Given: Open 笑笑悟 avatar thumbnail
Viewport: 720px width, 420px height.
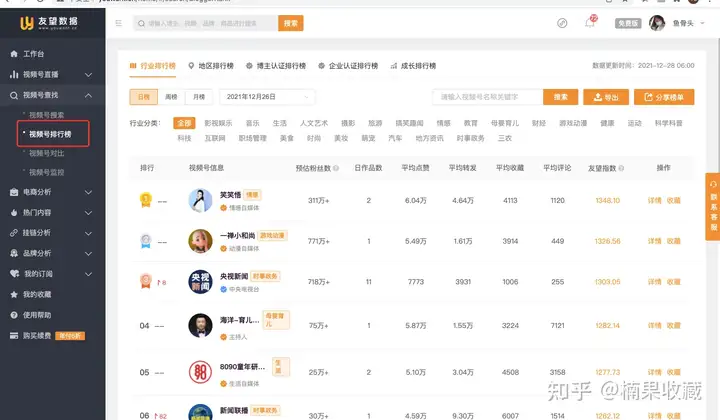Looking at the screenshot, I should pos(201,200).
